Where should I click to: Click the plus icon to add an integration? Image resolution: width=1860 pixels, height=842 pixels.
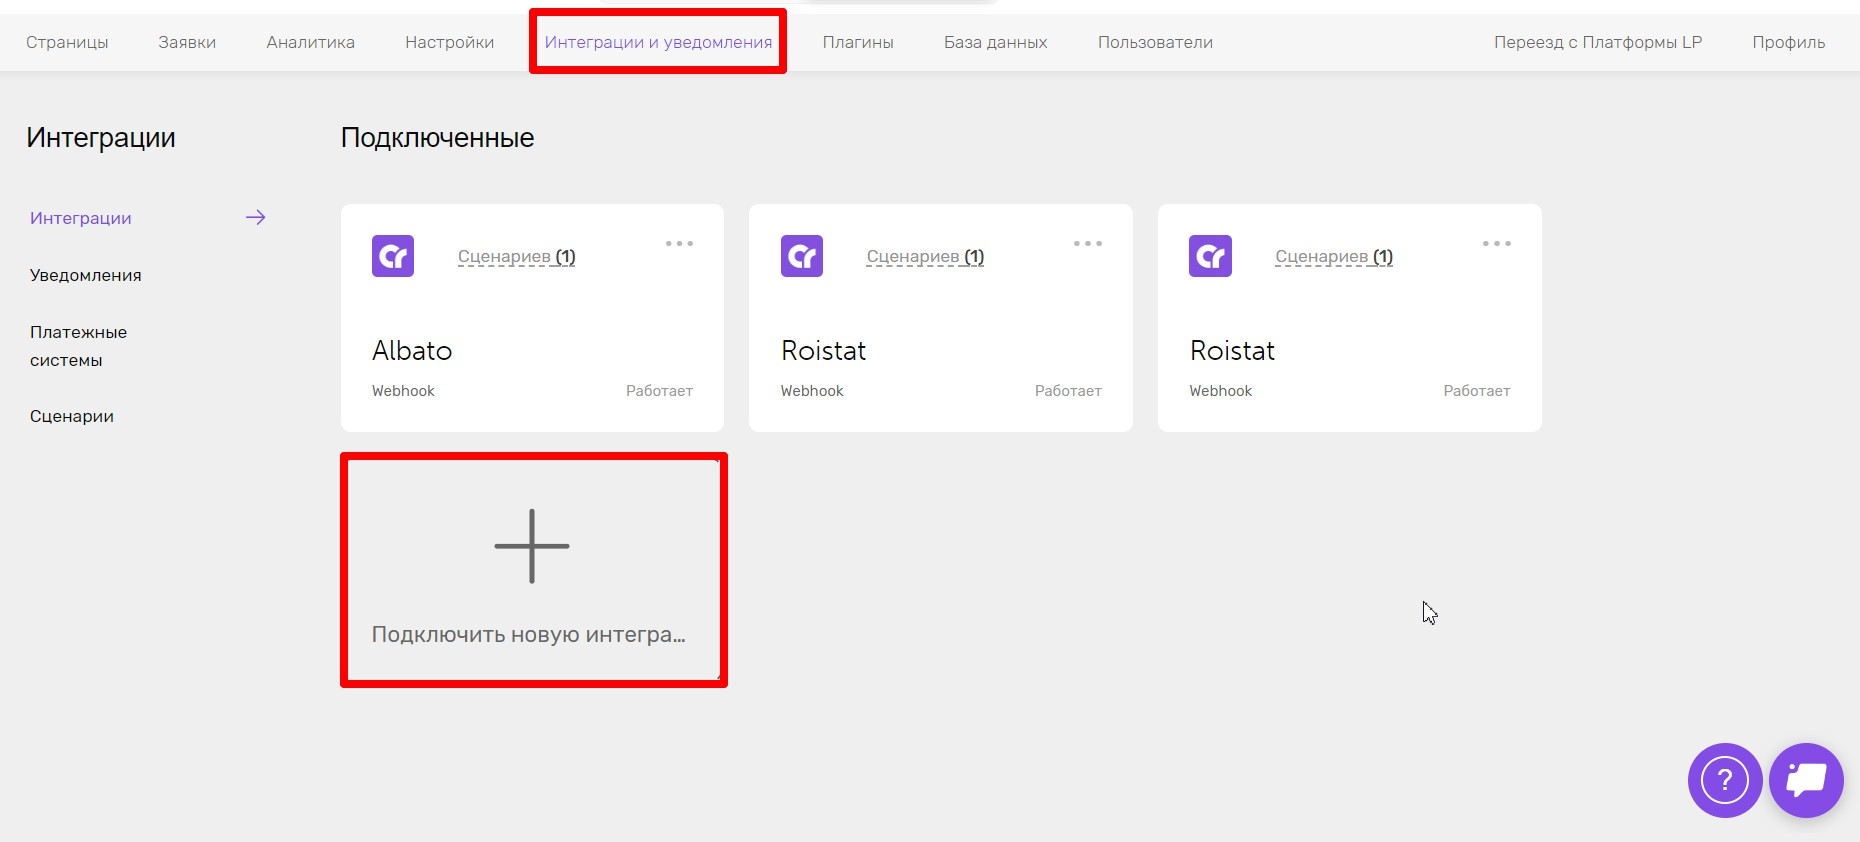pyautogui.click(x=532, y=546)
